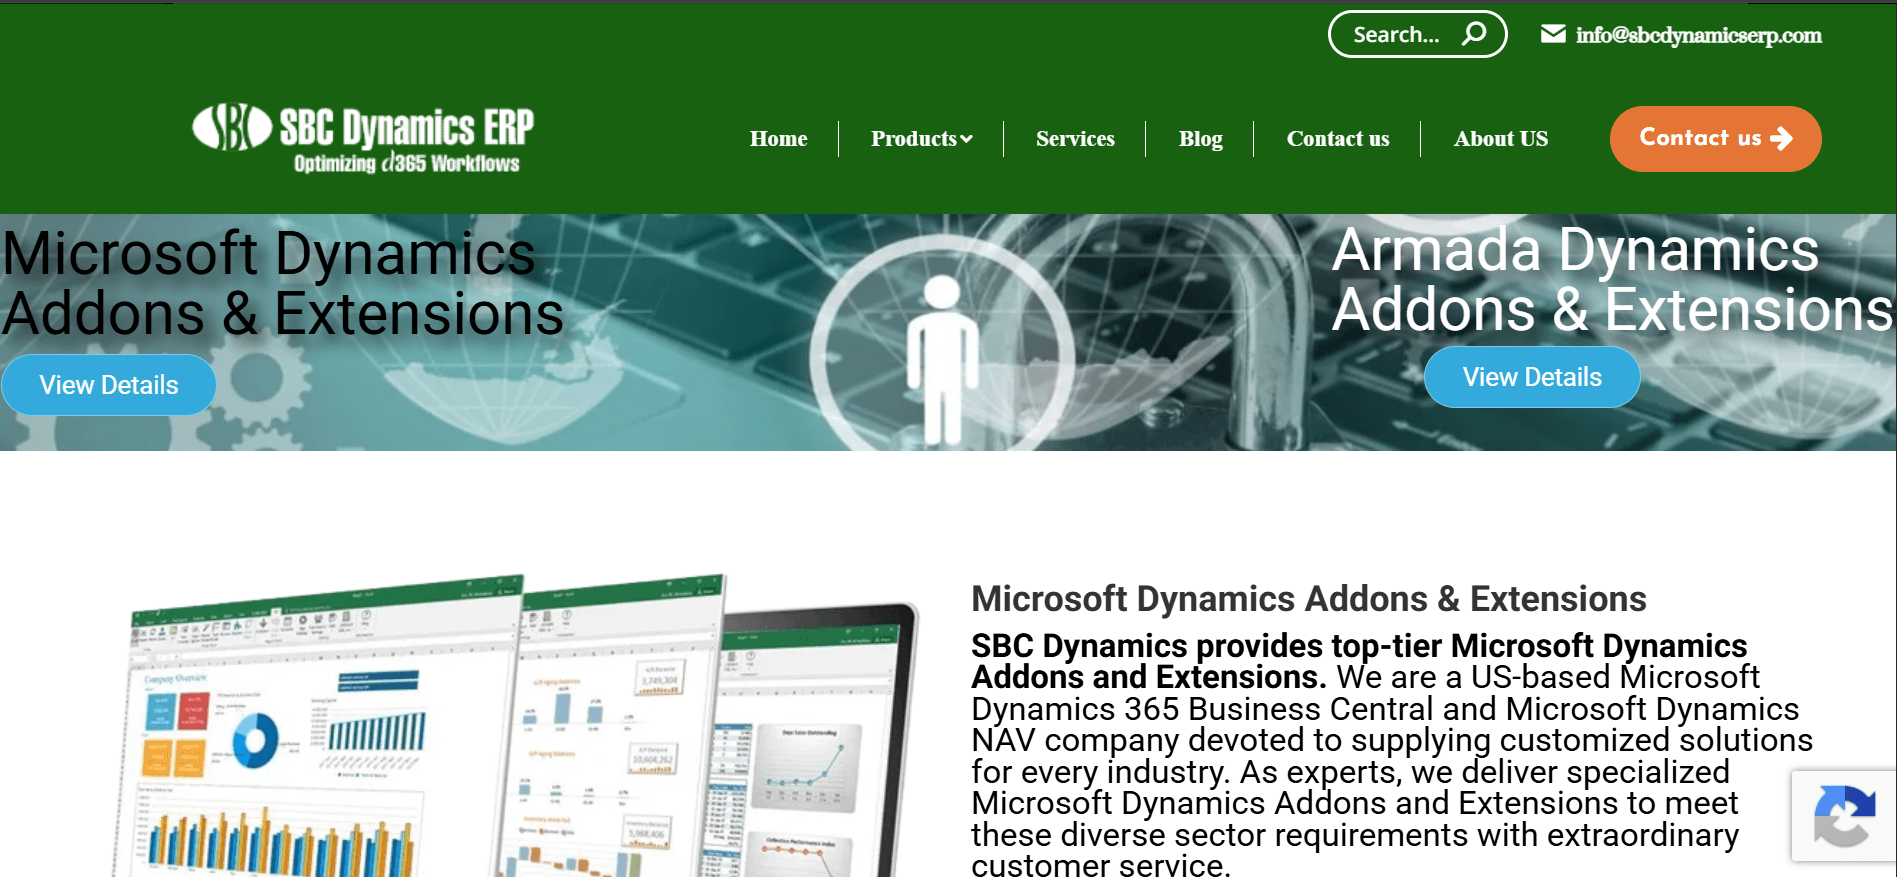
Task: Expand the Products dropdown menu
Action: (x=921, y=139)
